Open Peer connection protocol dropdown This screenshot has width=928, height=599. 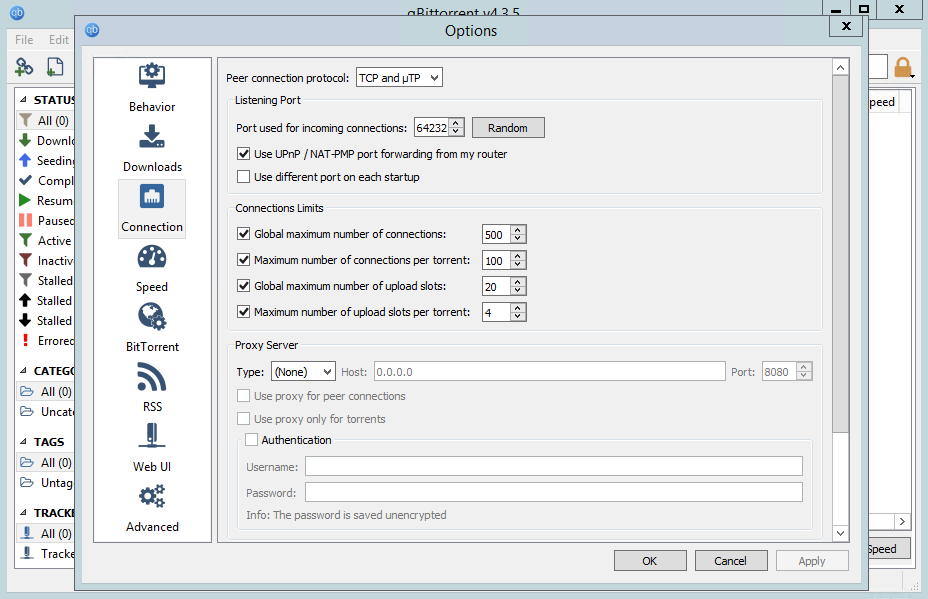(x=399, y=78)
